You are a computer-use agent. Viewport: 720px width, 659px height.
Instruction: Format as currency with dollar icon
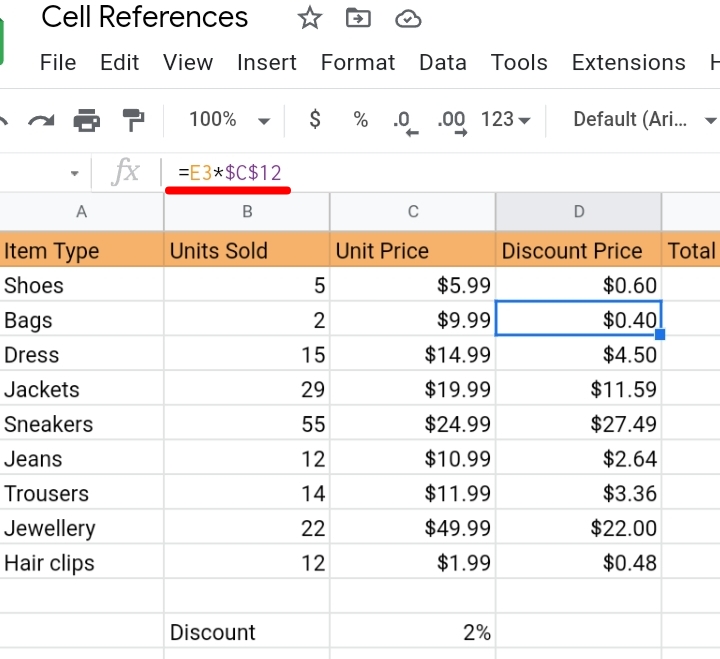(x=315, y=119)
